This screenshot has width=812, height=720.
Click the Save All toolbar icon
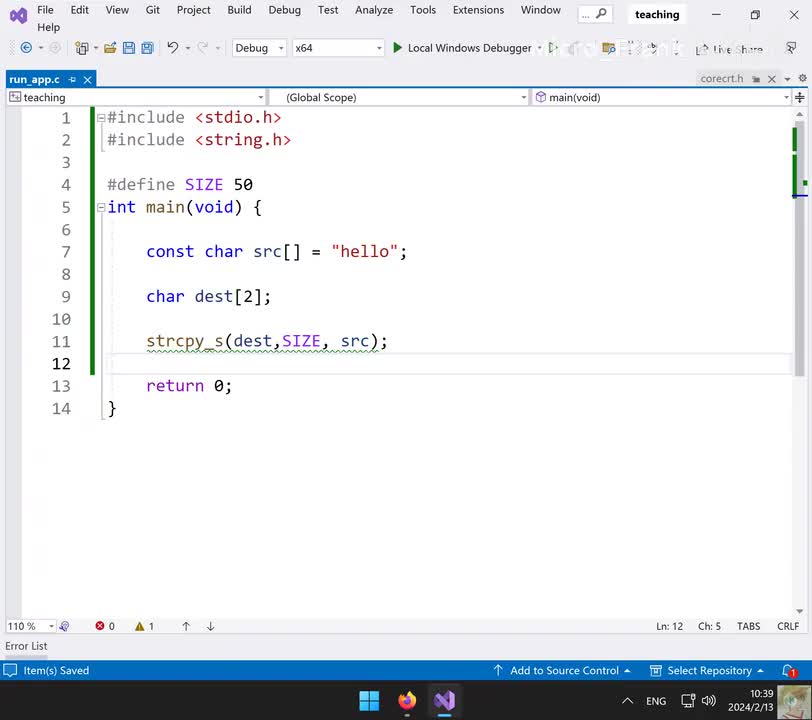[x=147, y=48]
